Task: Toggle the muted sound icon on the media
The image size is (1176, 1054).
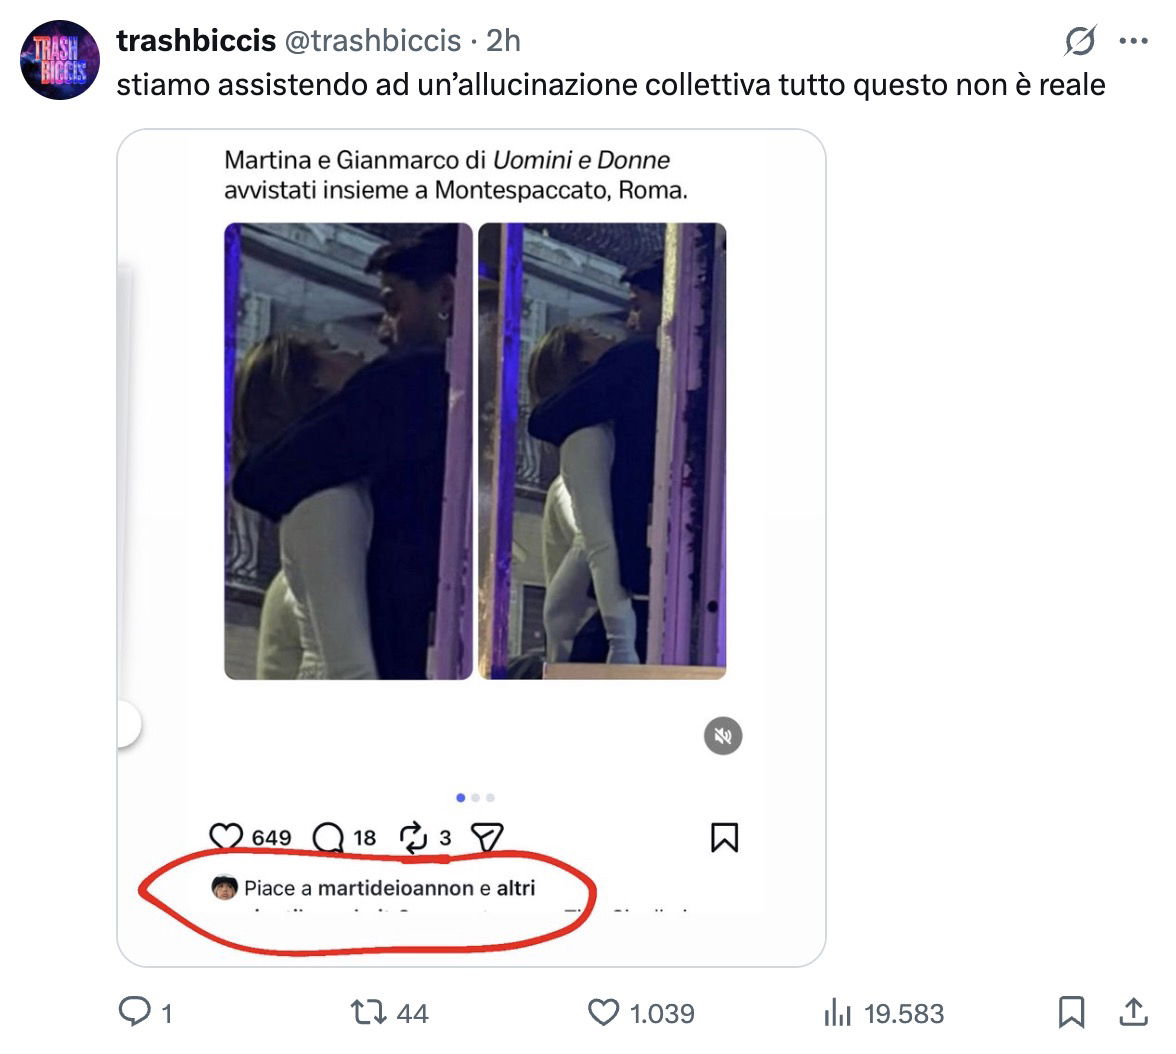Action: tap(723, 737)
